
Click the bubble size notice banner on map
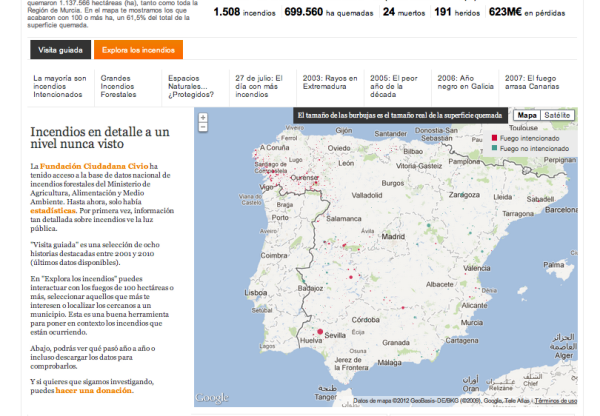click(400, 115)
